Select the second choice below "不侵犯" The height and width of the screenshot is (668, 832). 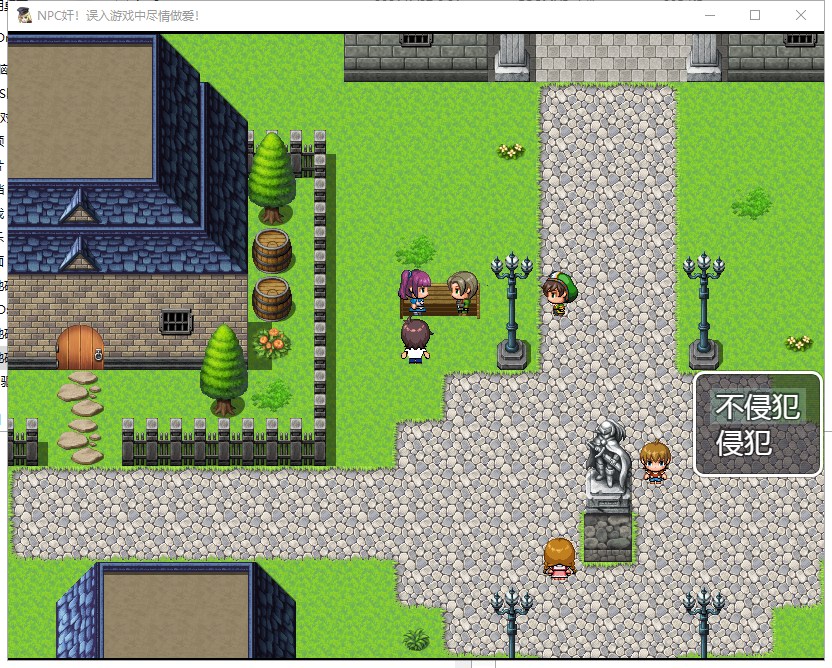pyautogui.click(x=745, y=443)
